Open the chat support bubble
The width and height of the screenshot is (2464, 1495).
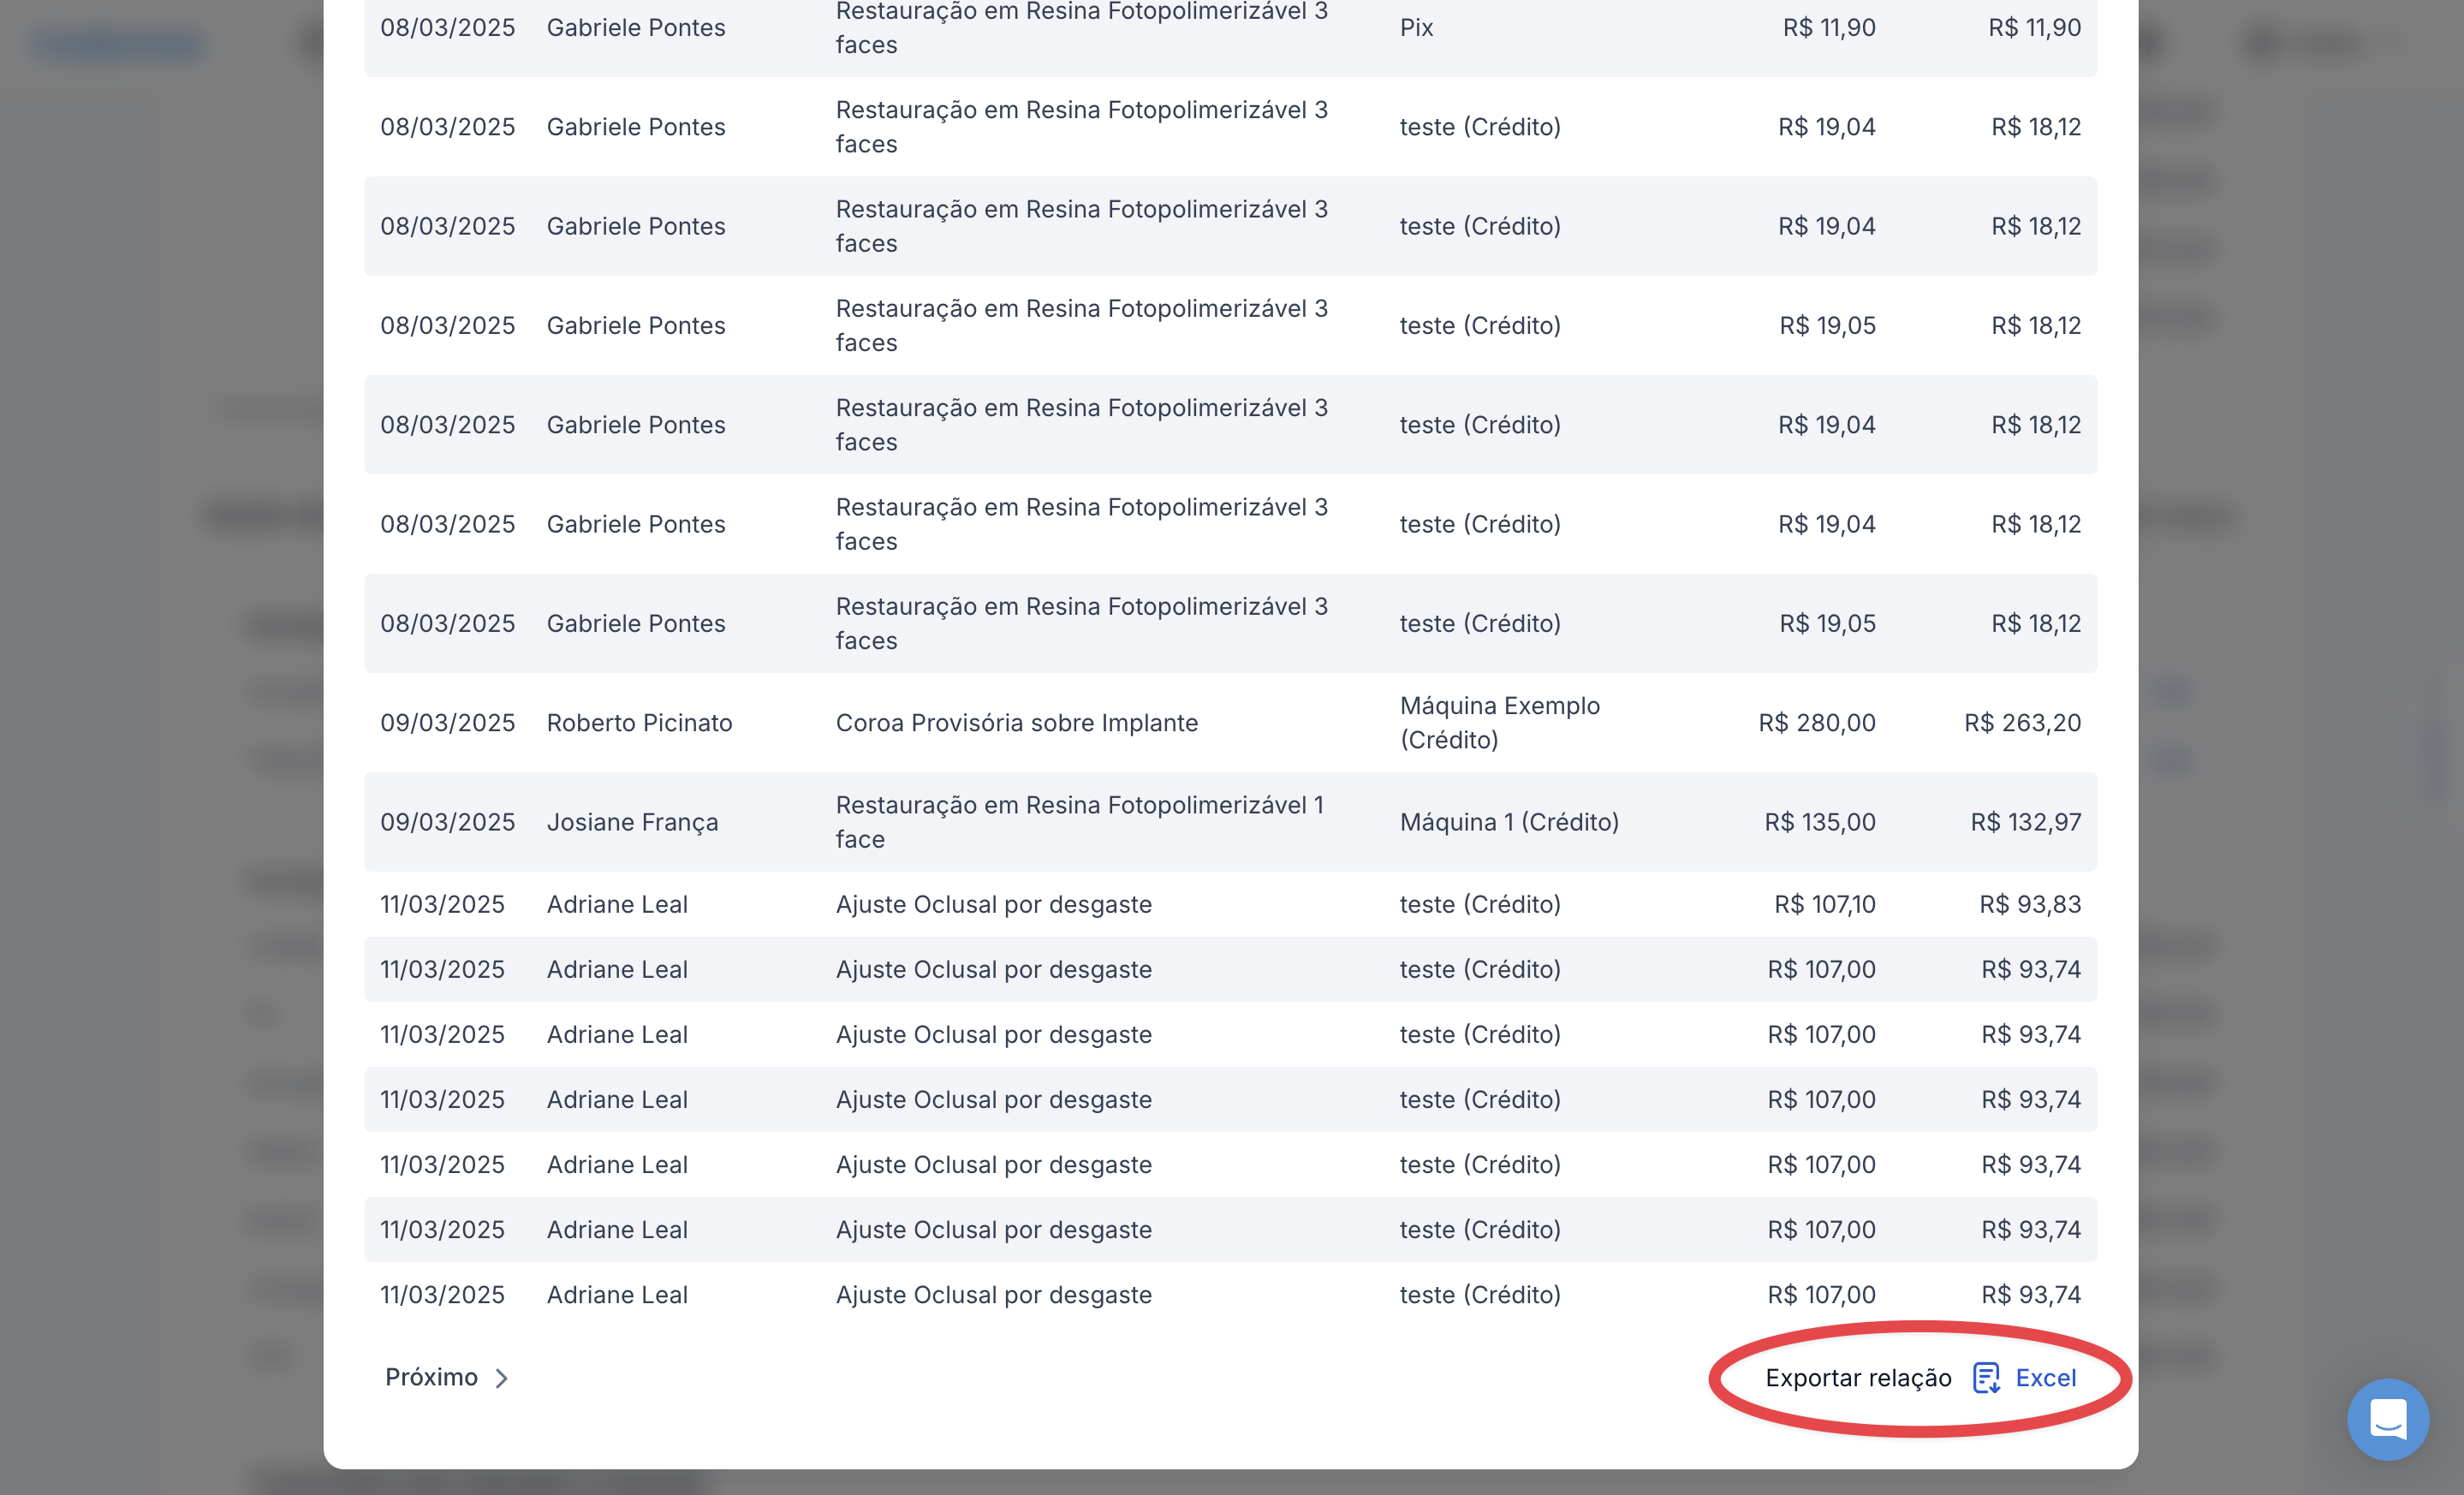click(2387, 1418)
